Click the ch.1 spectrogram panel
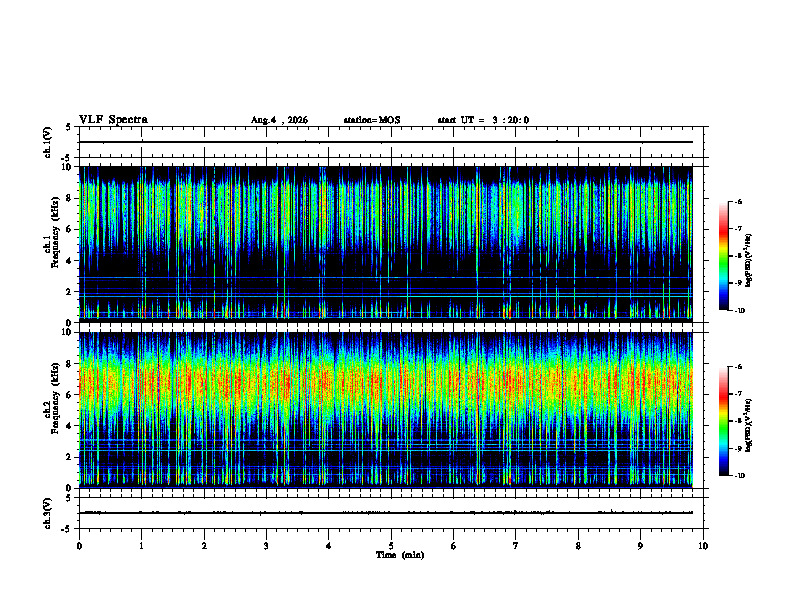The height and width of the screenshot is (612, 792). point(385,244)
